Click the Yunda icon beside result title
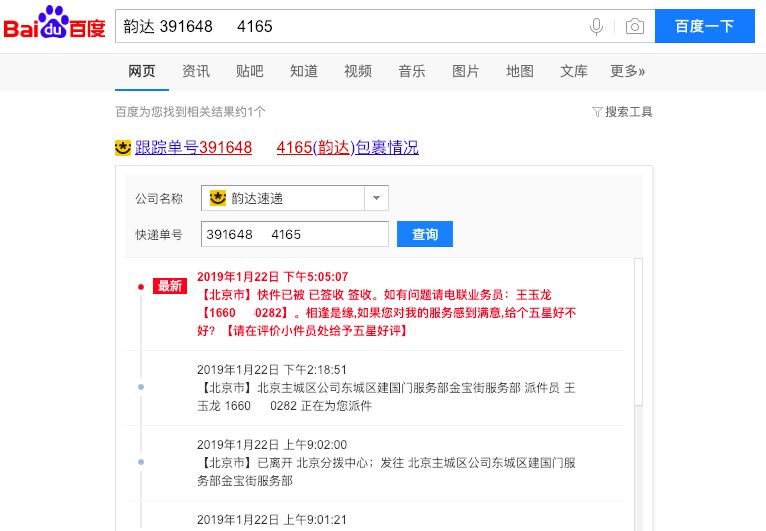The image size is (766, 531). pyautogui.click(x=123, y=148)
